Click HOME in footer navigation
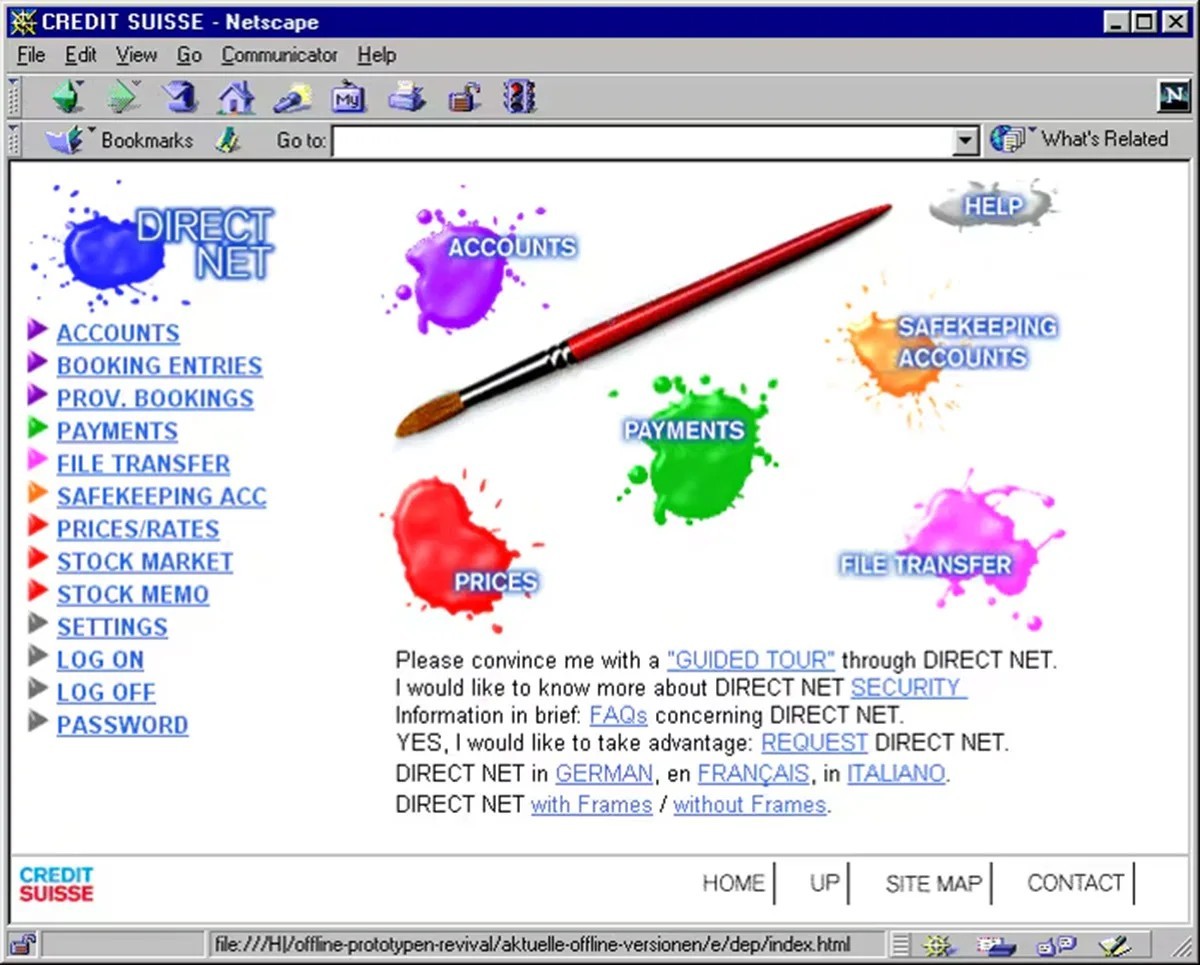 pos(733,884)
